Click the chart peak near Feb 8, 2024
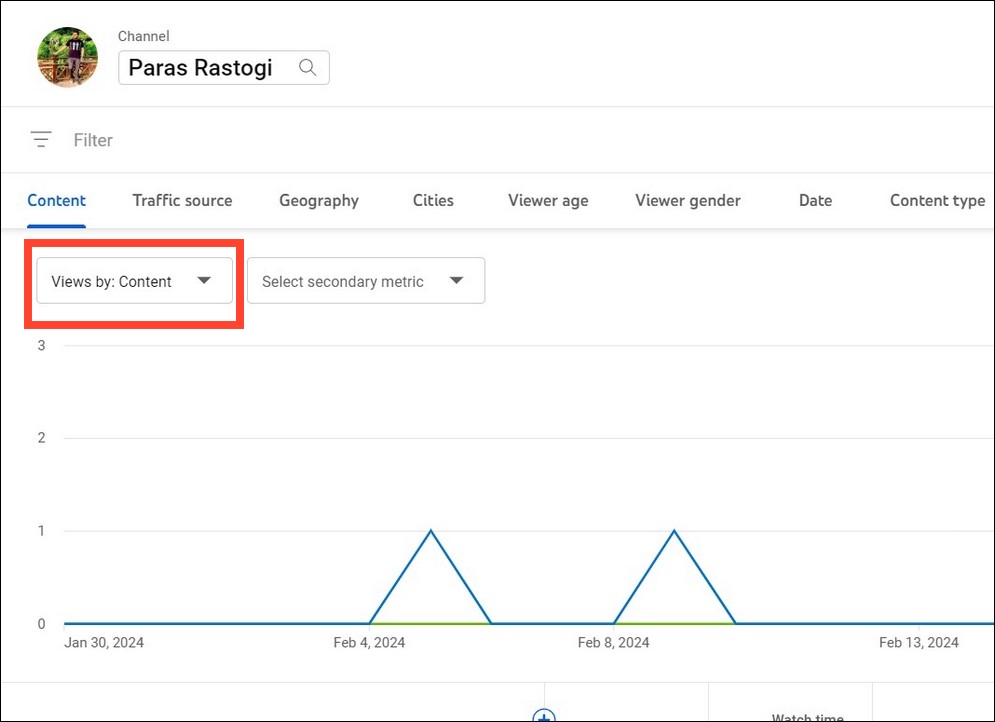Image resolution: width=995 pixels, height=722 pixels. [x=674, y=531]
